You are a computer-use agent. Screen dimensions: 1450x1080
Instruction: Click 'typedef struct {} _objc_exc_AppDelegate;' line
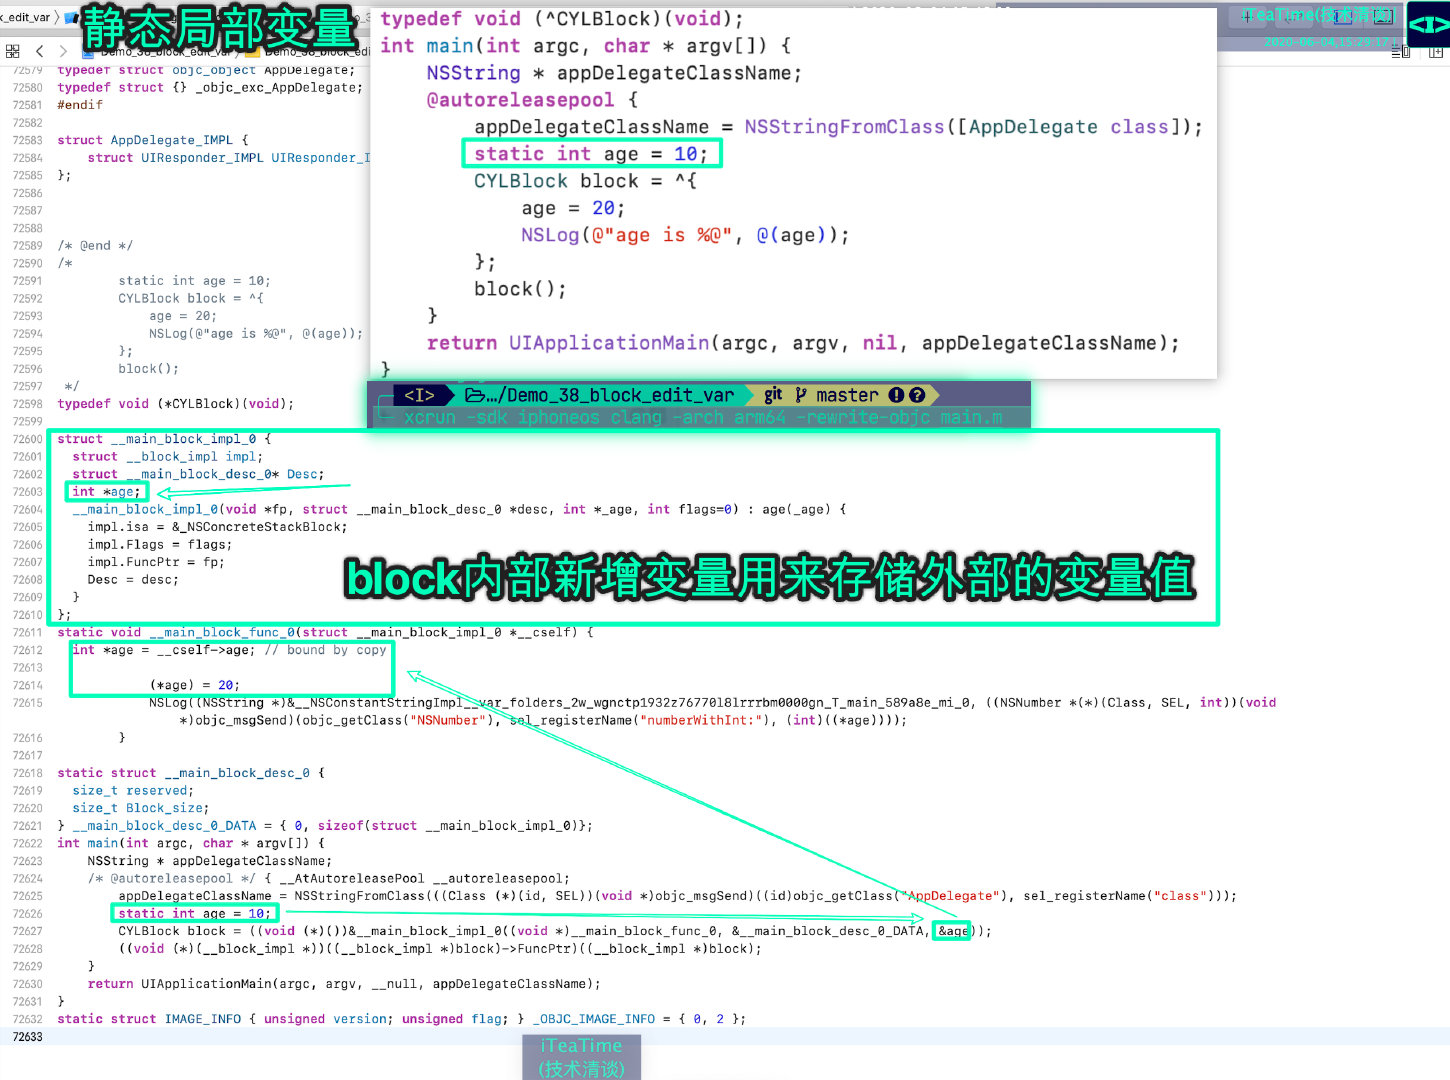[x=210, y=88]
